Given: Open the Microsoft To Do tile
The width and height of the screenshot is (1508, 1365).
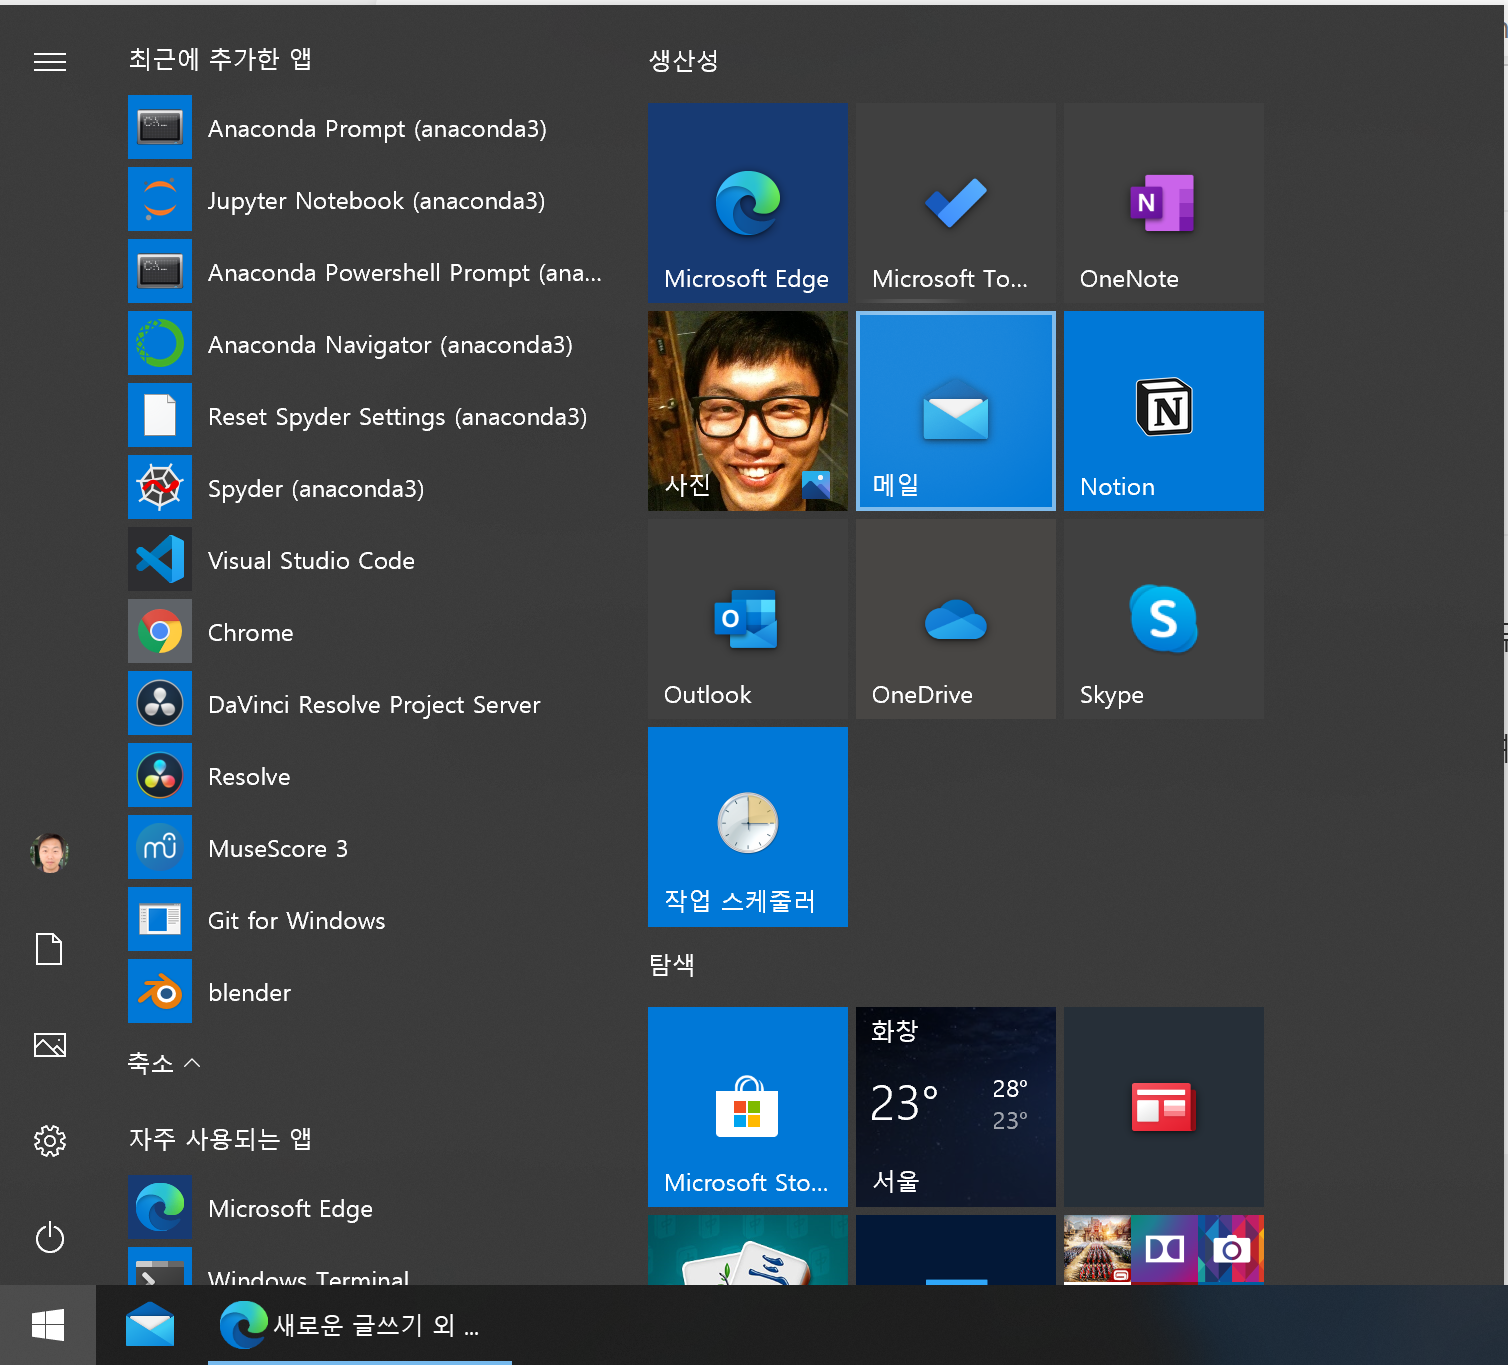Looking at the screenshot, I should coord(956,203).
